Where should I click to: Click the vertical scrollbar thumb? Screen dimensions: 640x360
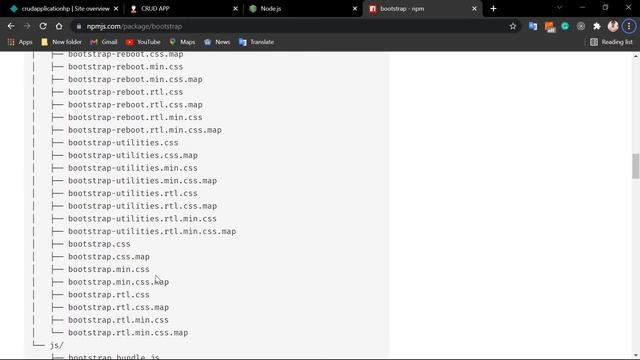636,166
